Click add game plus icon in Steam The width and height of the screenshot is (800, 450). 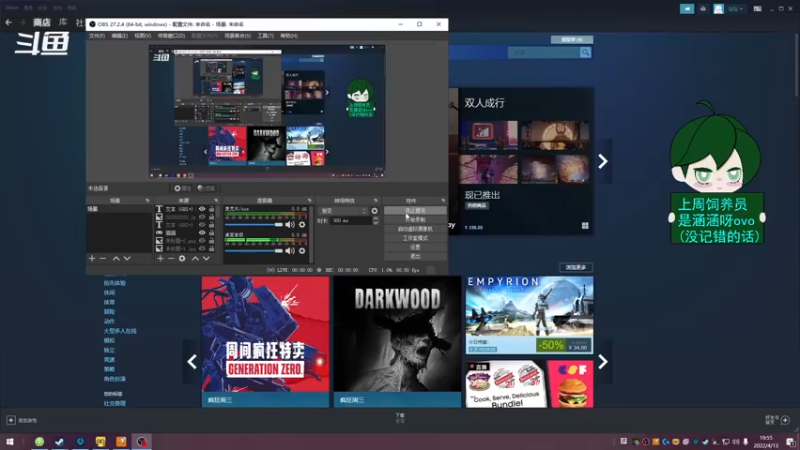[x=11, y=420]
